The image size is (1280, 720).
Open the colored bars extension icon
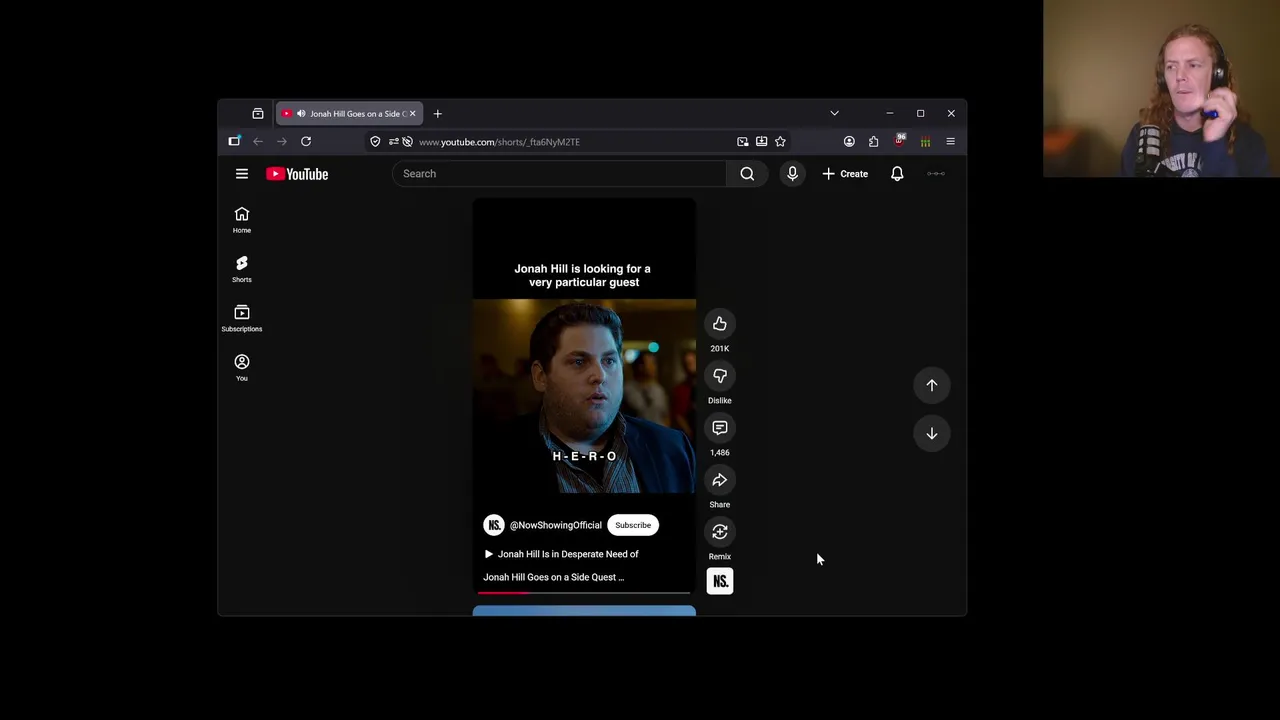coord(925,142)
